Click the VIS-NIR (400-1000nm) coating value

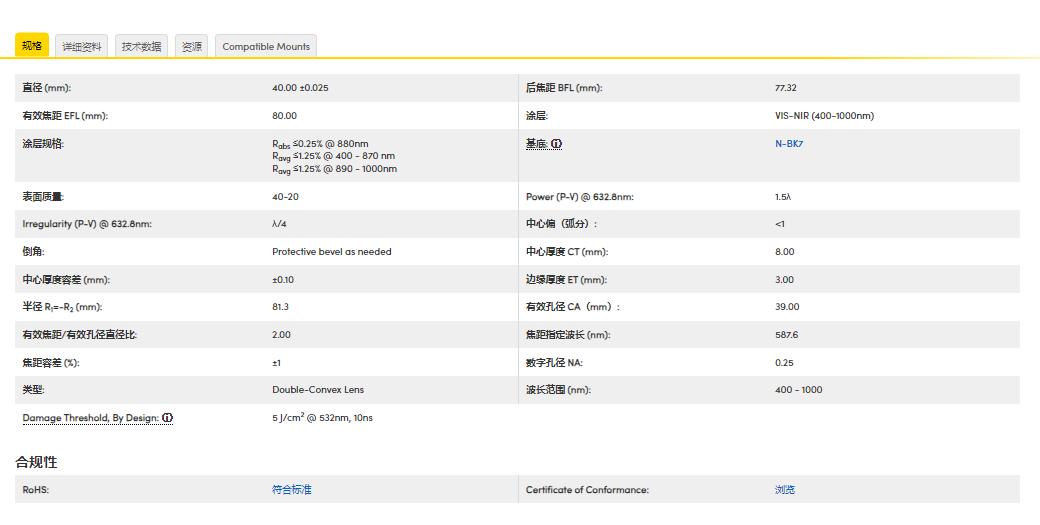(824, 116)
